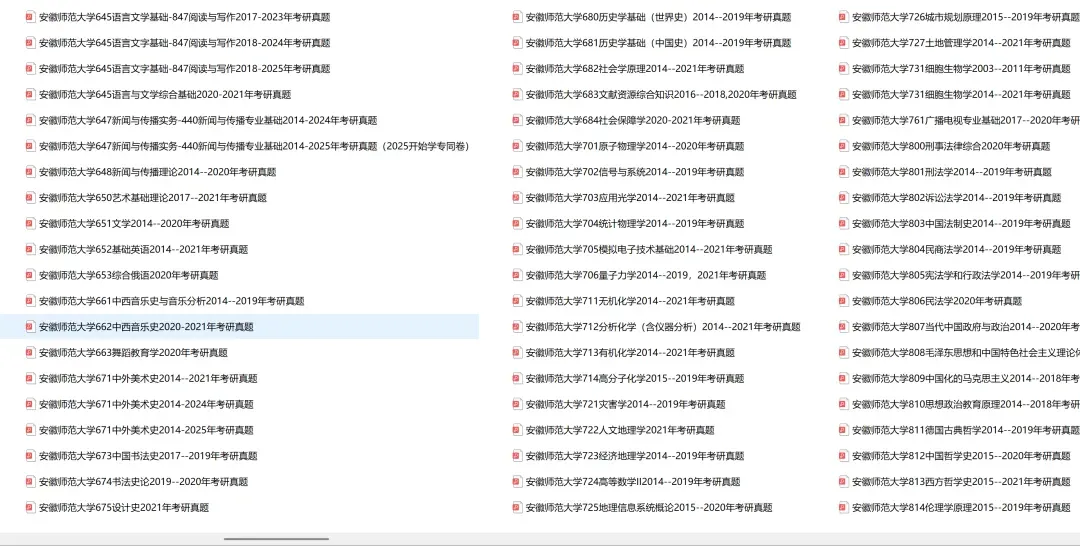Screen dimensions: 1080x546
Task: Click PDF icon beside 800刑事法律综合
Action: point(844,146)
